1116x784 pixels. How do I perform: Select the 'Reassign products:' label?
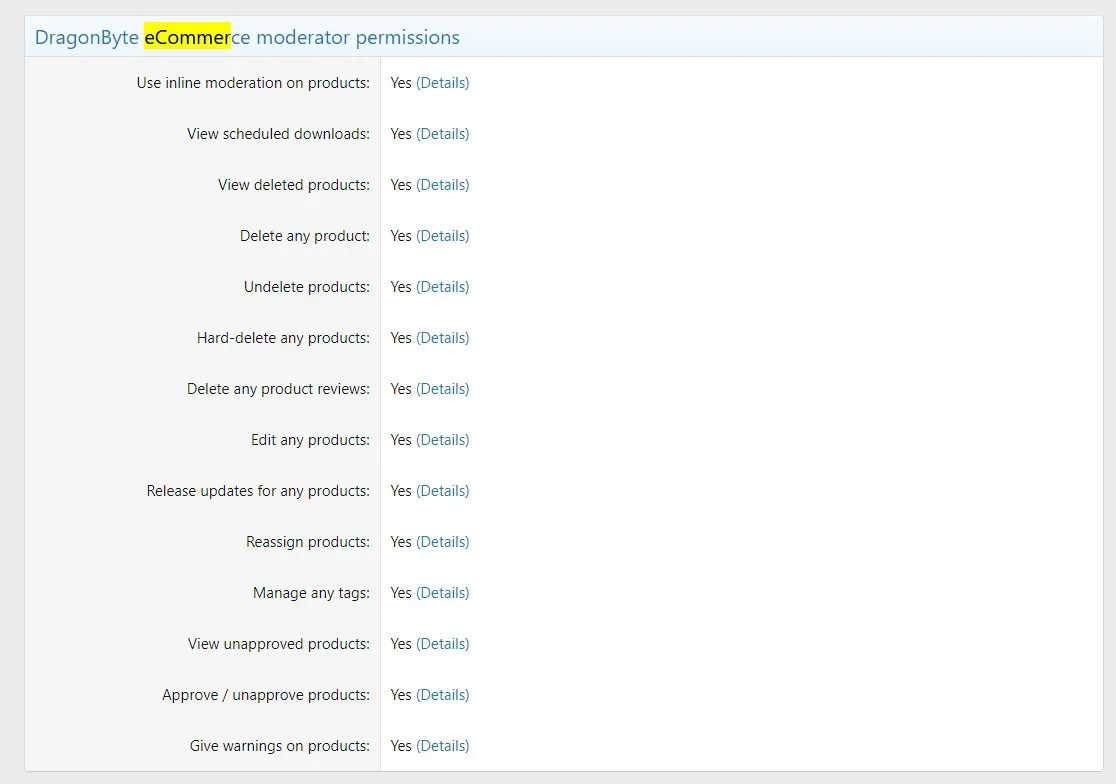click(x=308, y=542)
